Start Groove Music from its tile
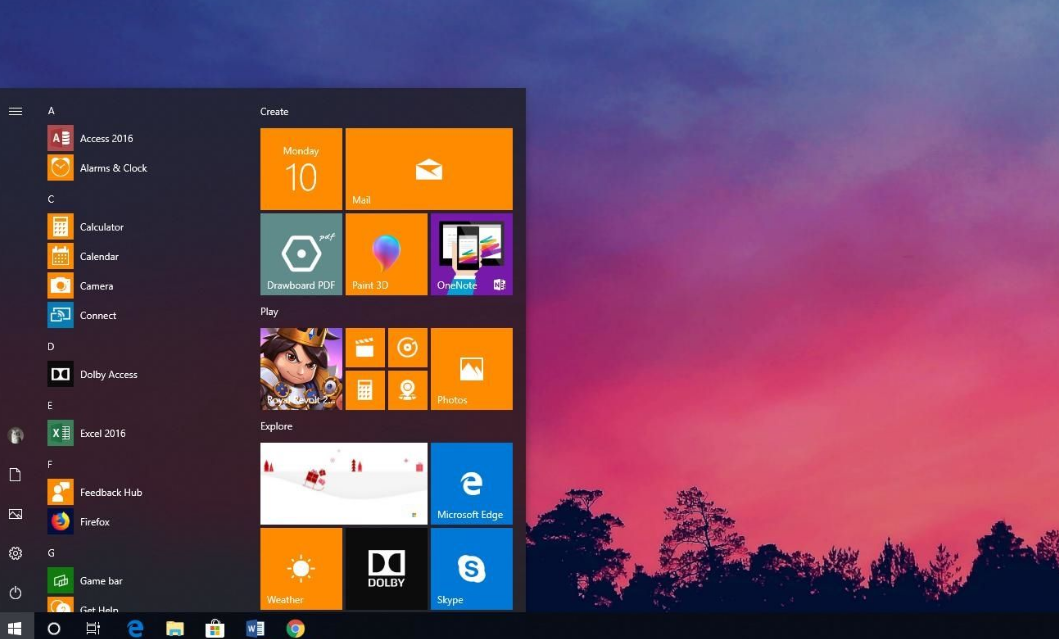 pos(407,347)
